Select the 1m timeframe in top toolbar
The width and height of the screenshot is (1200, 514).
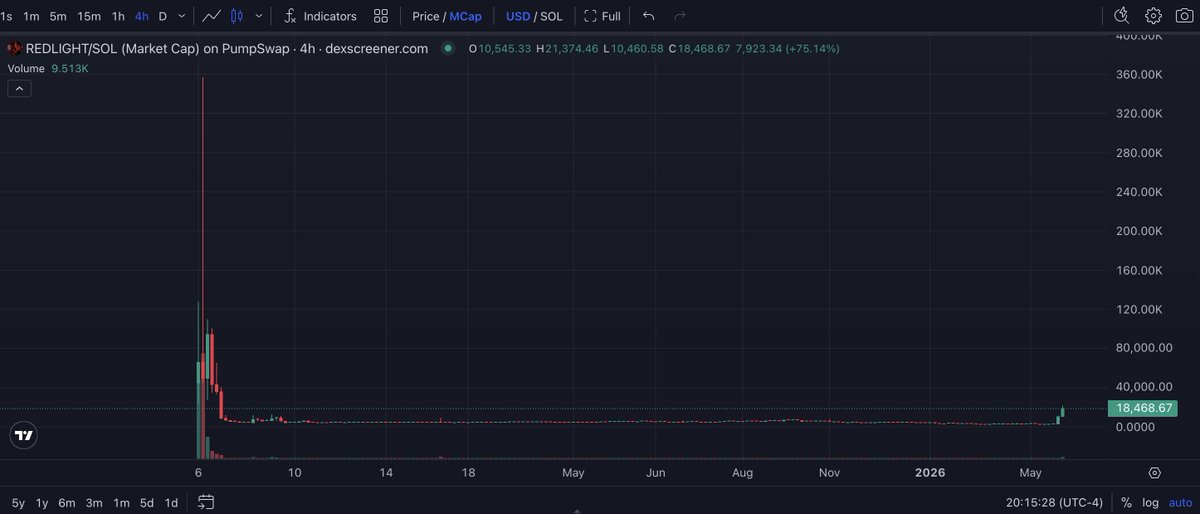click(32, 16)
